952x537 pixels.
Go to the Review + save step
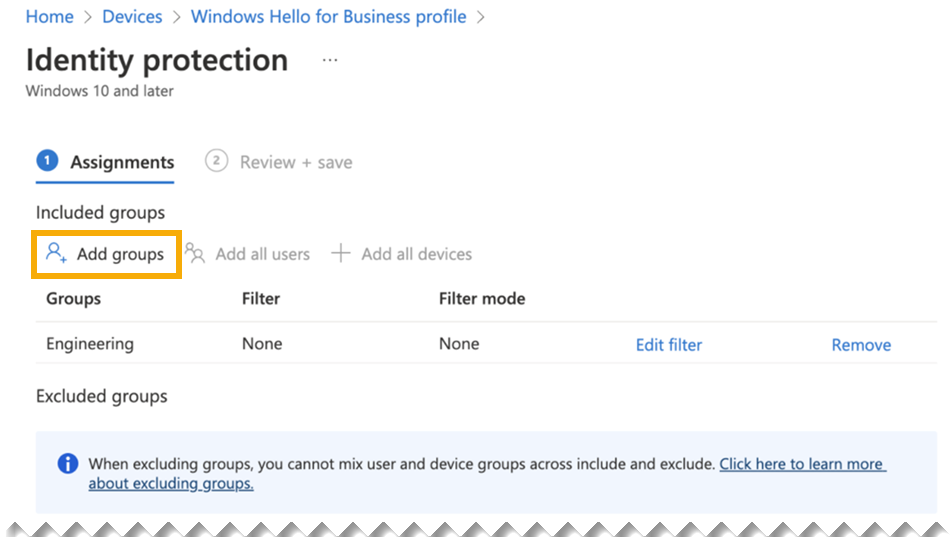pos(296,162)
